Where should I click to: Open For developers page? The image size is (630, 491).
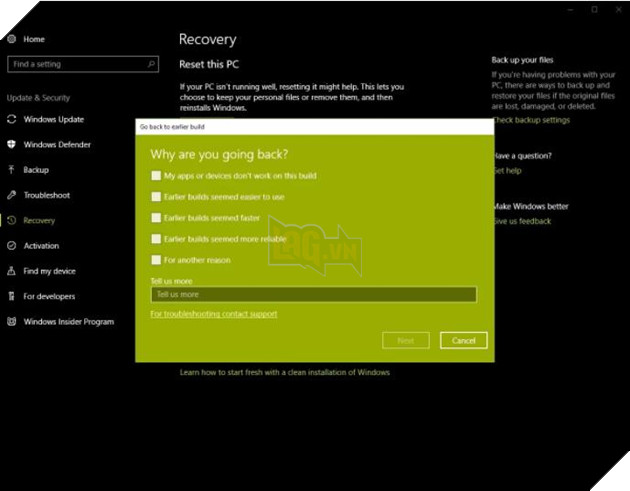[49, 297]
